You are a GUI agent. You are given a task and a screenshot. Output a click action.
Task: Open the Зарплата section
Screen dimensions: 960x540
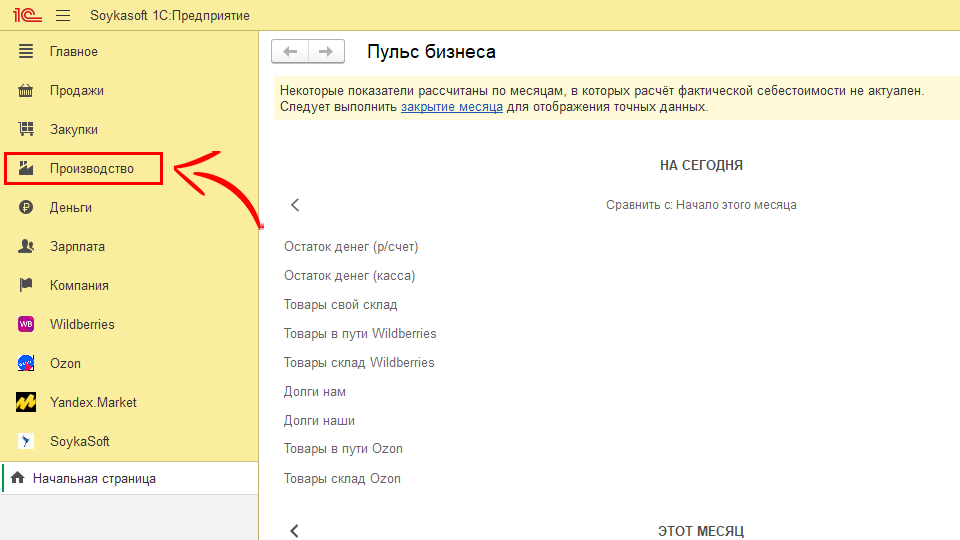[x=77, y=246]
